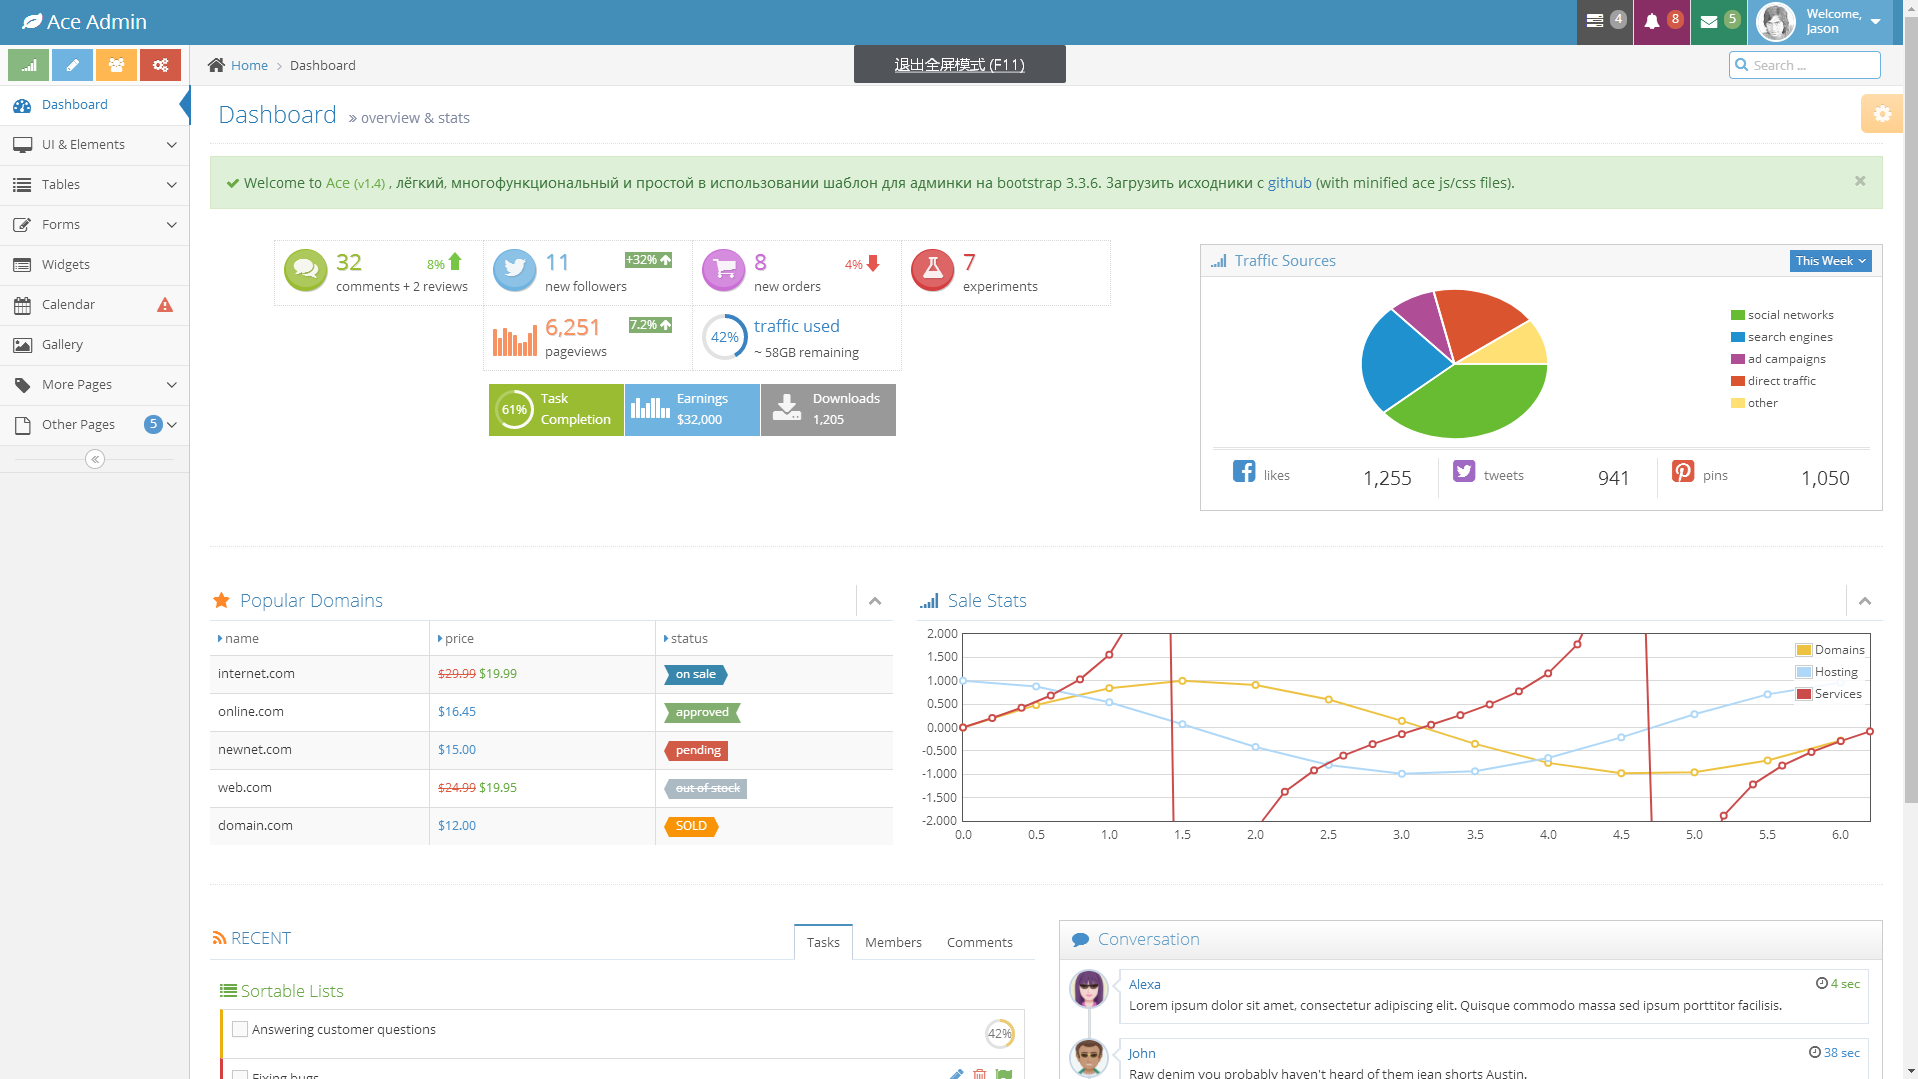Image resolution: width=1918 pixels, height=1079 pixels.
Task: Toggle Services series in Sale Stats legend
Action: (x=1829, y=694)
